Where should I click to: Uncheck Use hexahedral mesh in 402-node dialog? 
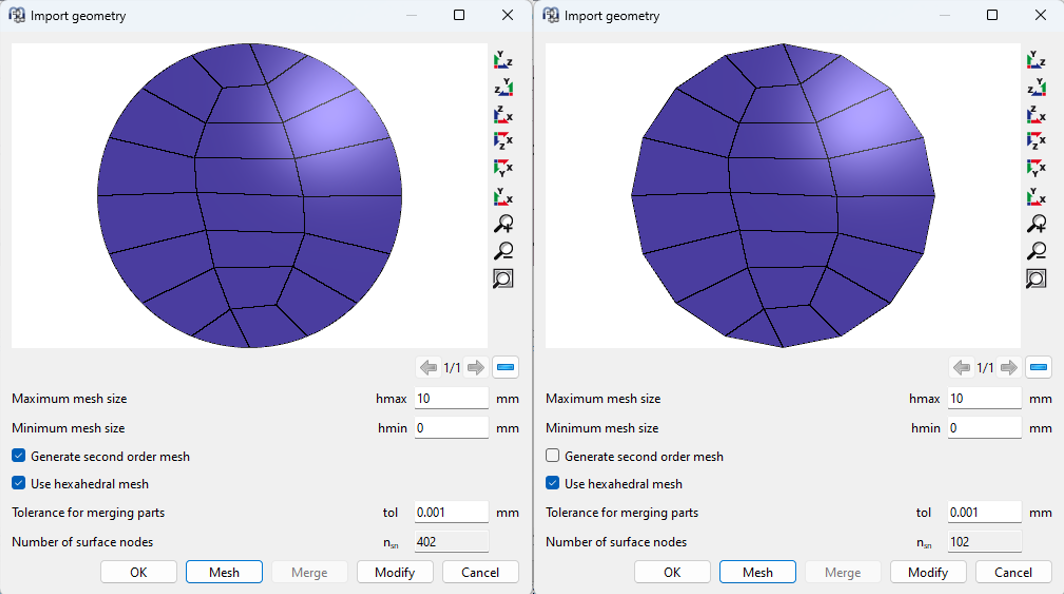click(18, 483)
